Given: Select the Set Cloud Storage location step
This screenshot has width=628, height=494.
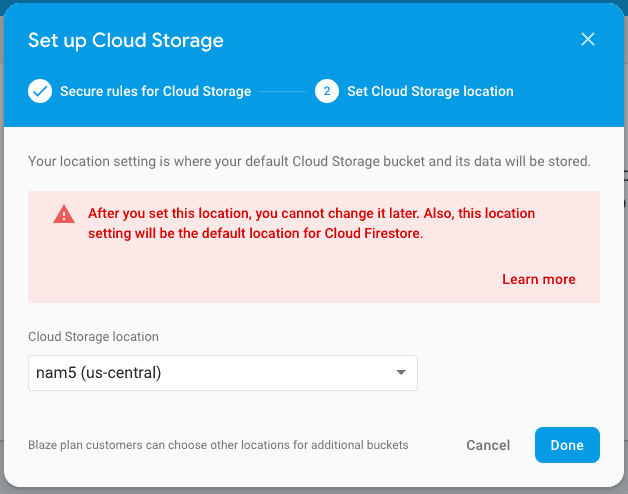Looking at the screenshot, I should tap(430, 91).
